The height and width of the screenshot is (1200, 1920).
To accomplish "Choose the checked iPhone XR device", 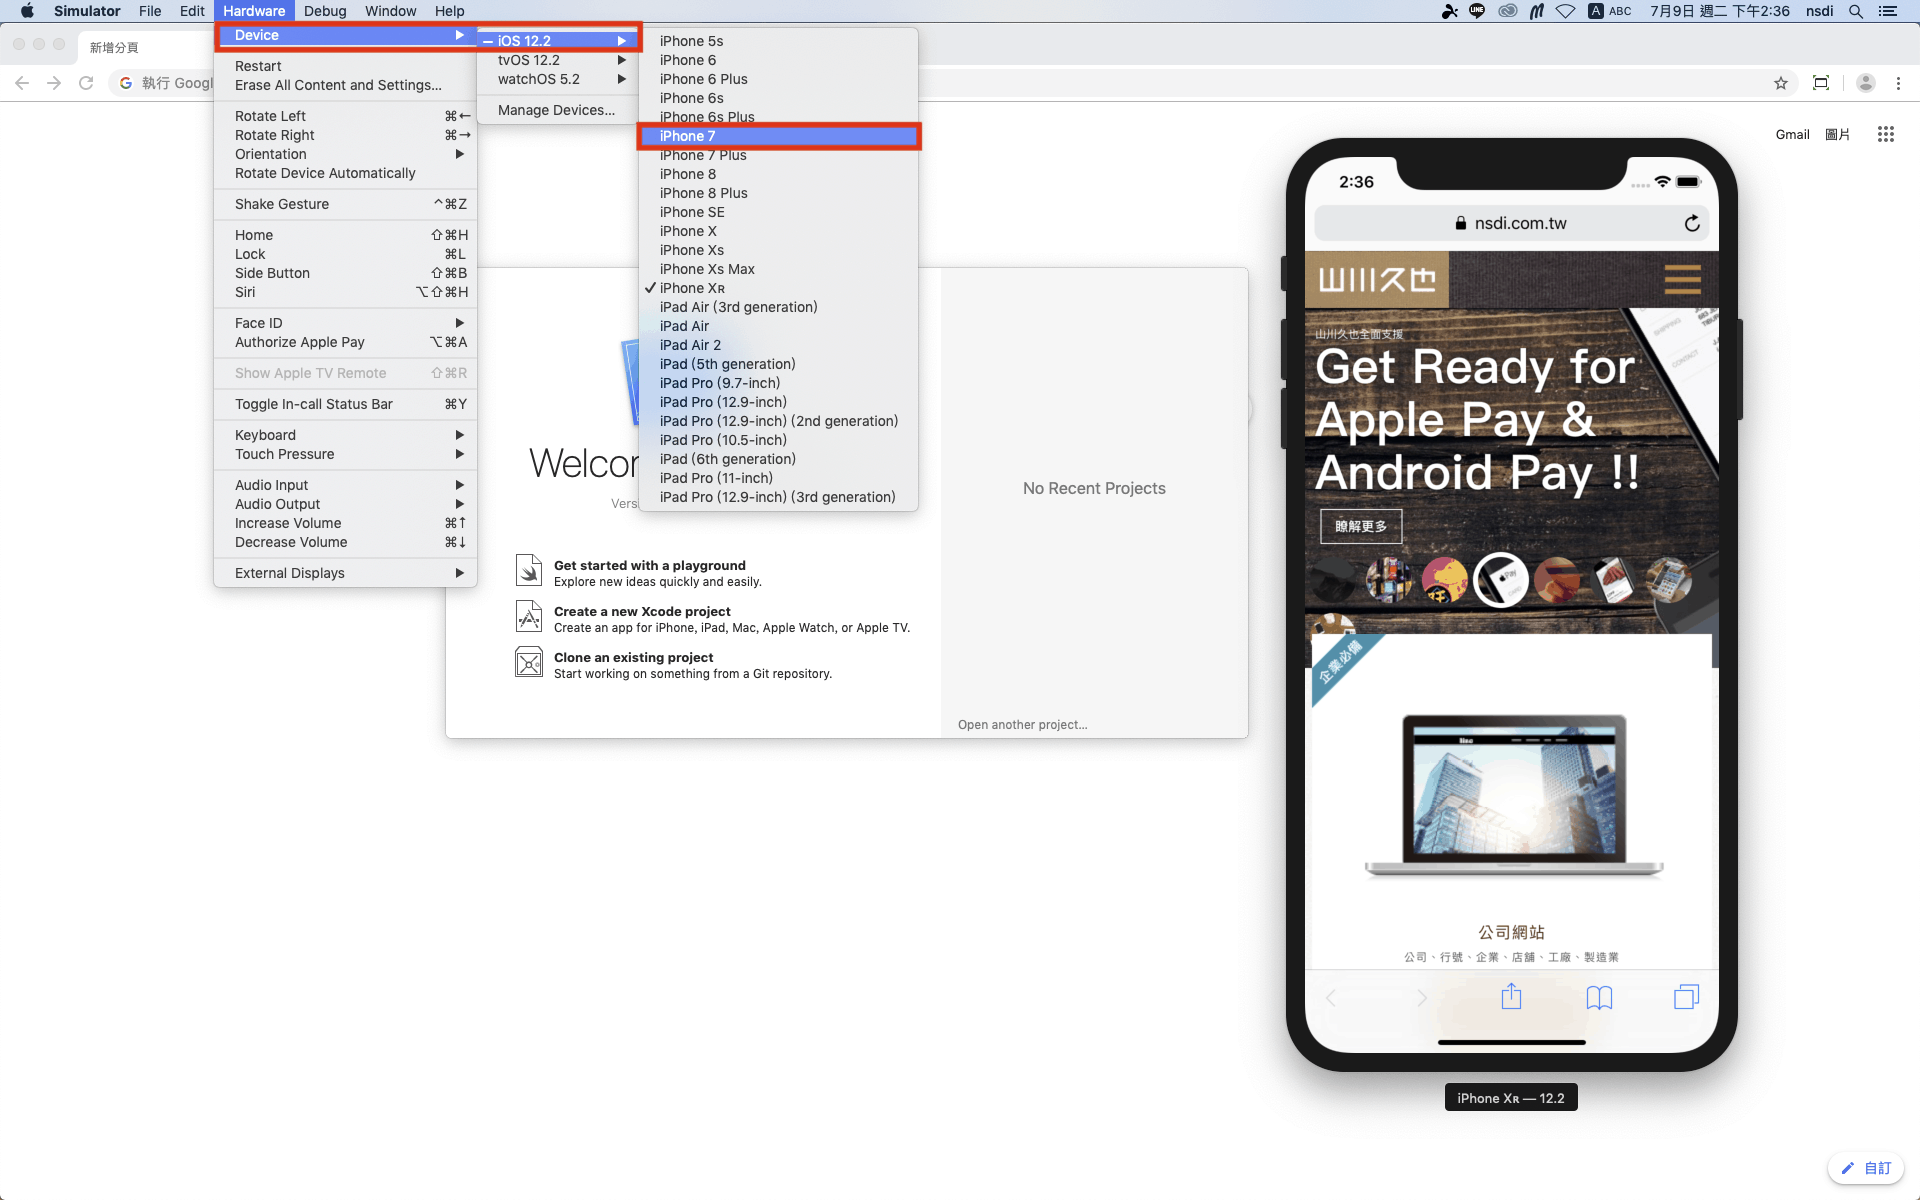I will click(x=692, y=288).
